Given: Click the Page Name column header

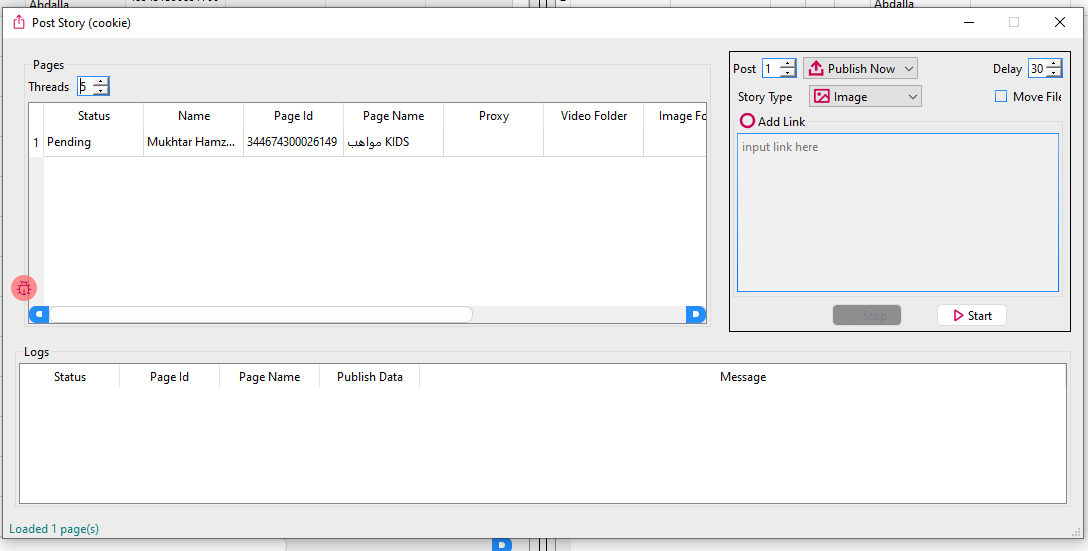Looking at the screenshot, I should [x=393, y=116].
